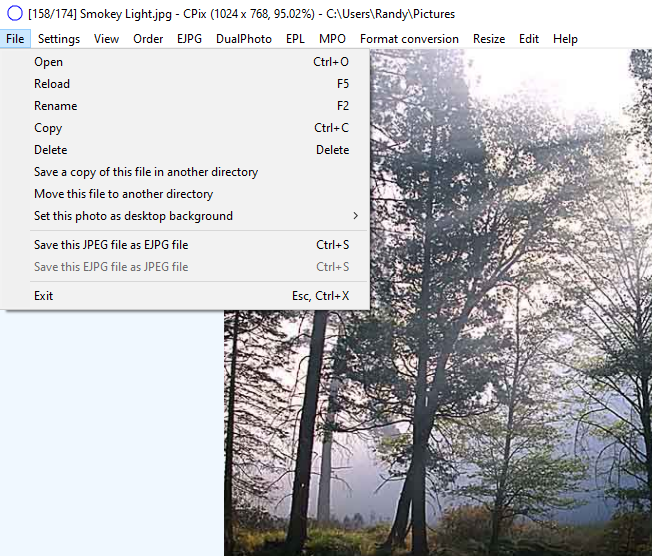Select Exit from the File menu
Screen dimensions: 652x556
pos(185,296)
